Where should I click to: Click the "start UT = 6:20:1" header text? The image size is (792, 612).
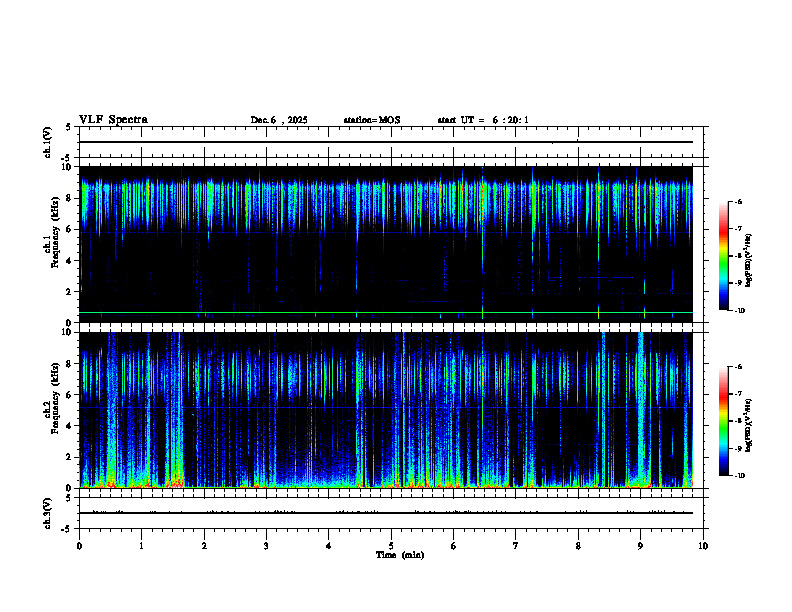coord(483,120)
